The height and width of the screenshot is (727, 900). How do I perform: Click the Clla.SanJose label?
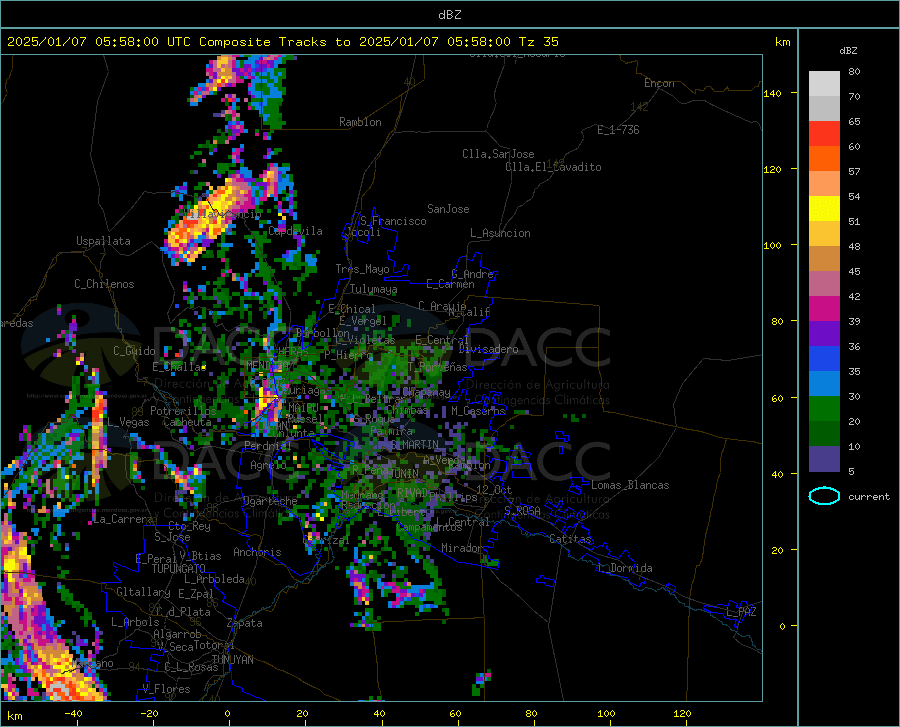pyautogui.click(x=498, y=154)
